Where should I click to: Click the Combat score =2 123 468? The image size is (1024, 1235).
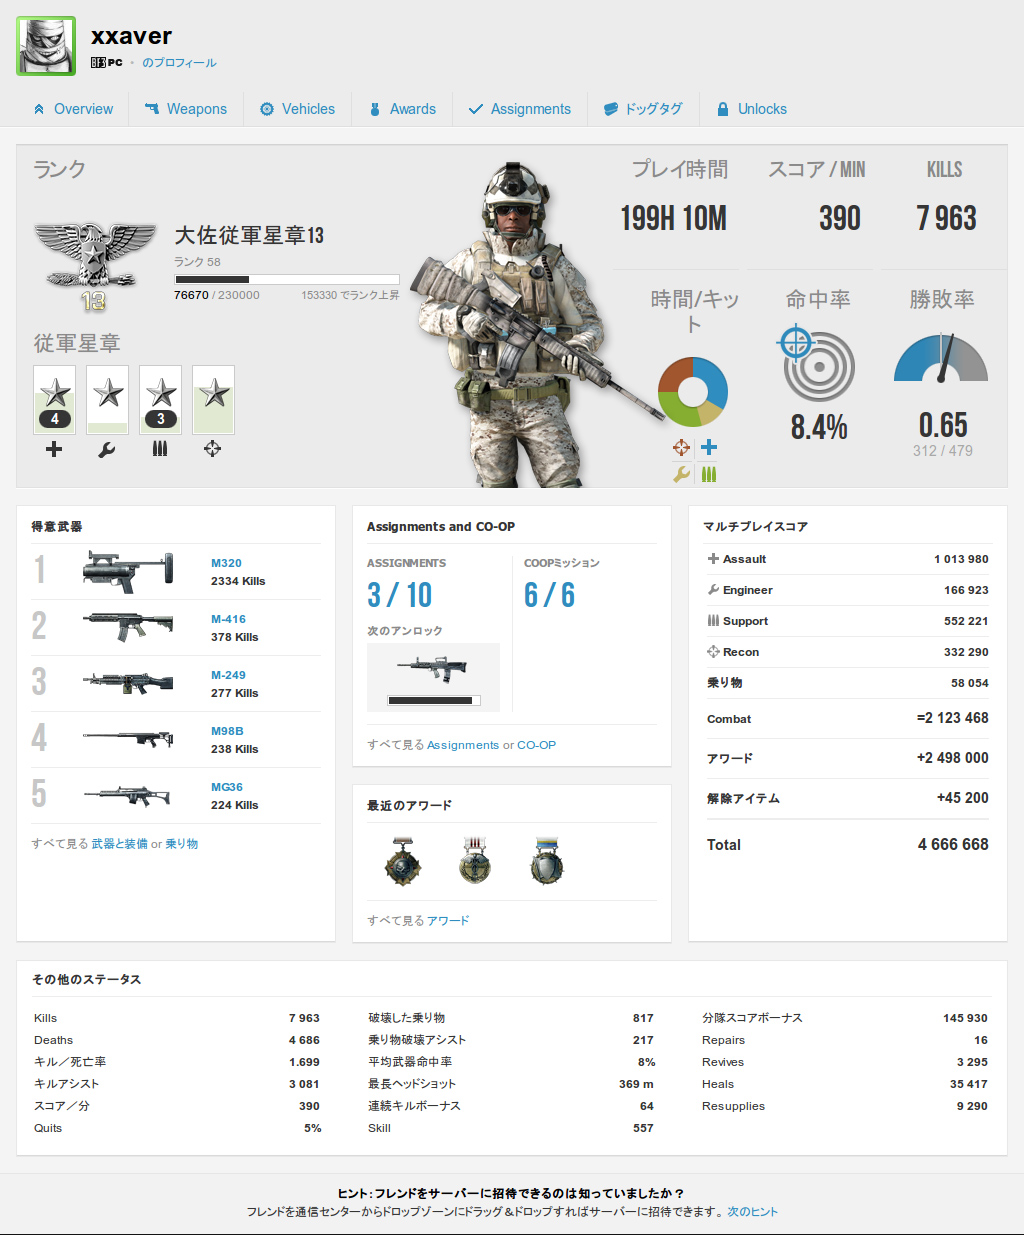pyautogui.click(x=952, y=718)
